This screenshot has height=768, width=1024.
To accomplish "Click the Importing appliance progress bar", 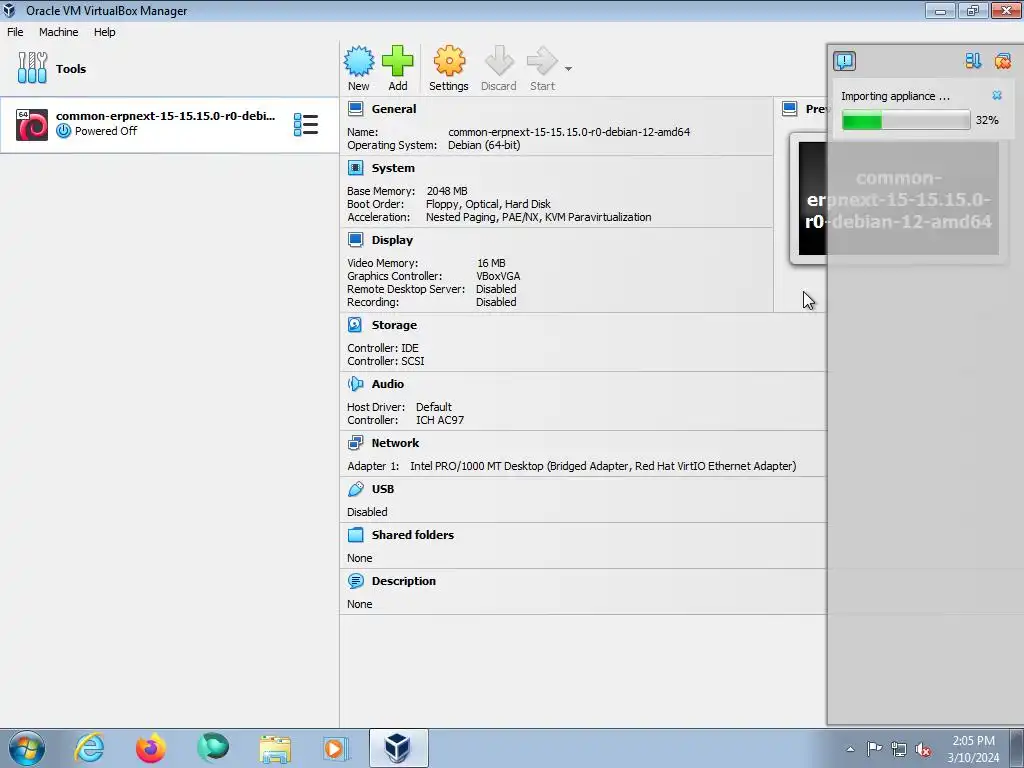I will (906, 120).
